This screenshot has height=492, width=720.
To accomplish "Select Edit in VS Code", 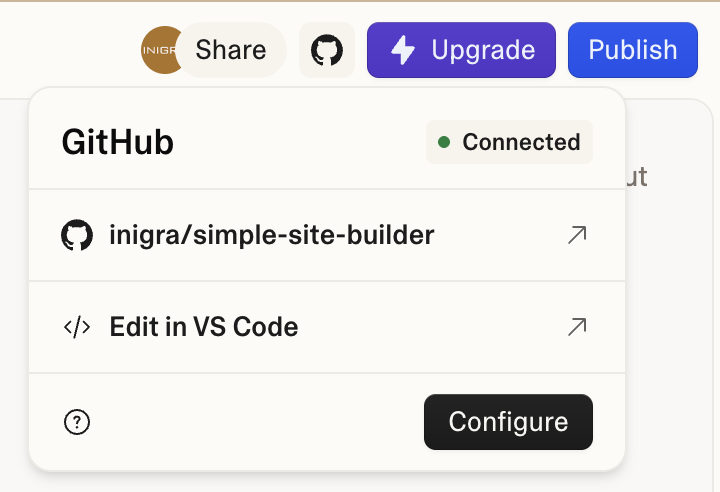I will click(x=204, y=327).
